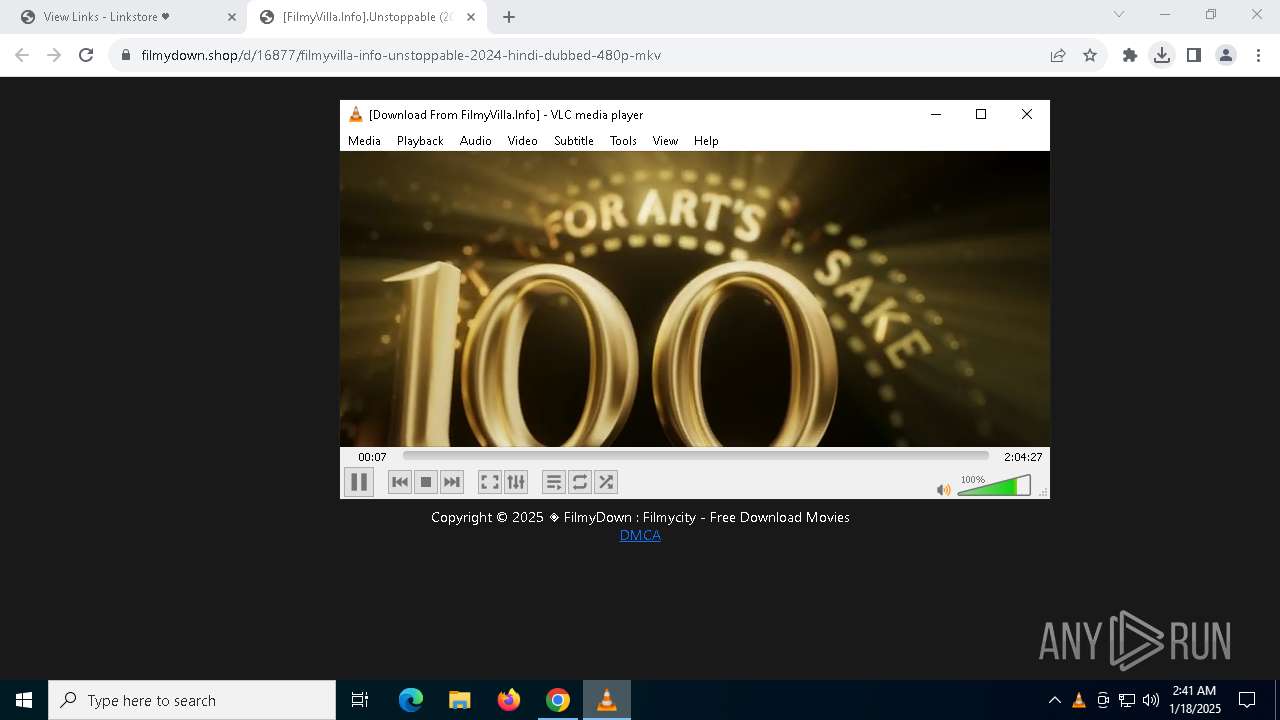This screenshot has height=720, width=1280.
Task: Go forward in Chrome
Action: point(54,55)
